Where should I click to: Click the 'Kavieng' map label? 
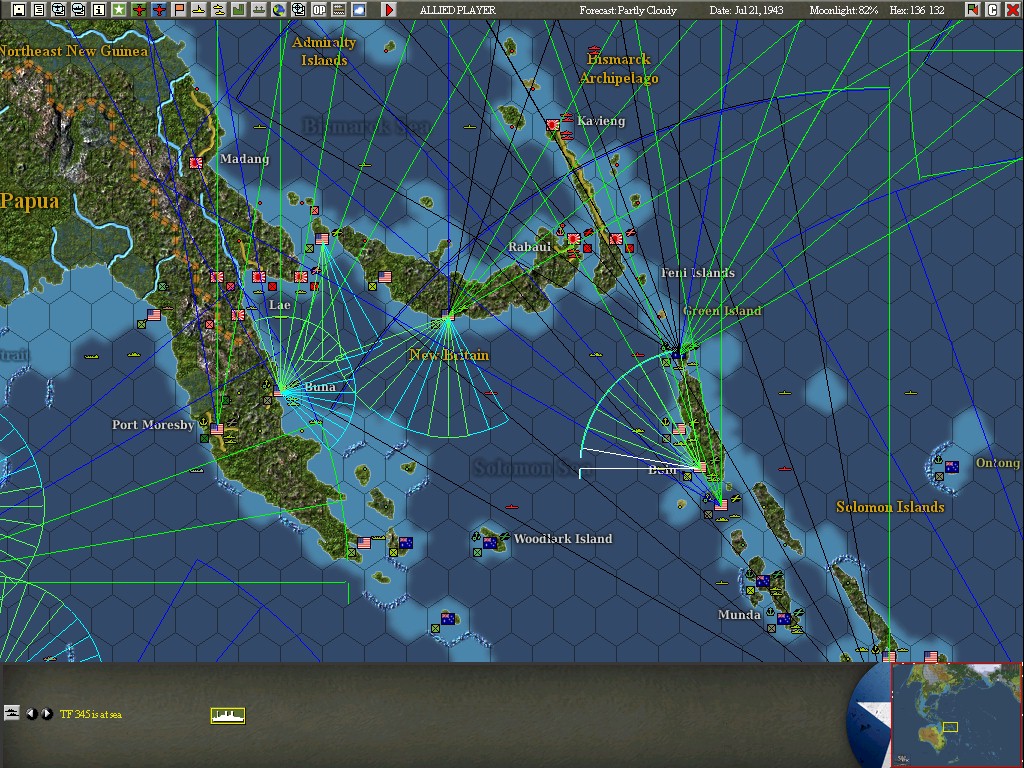(x=601, y=121)
